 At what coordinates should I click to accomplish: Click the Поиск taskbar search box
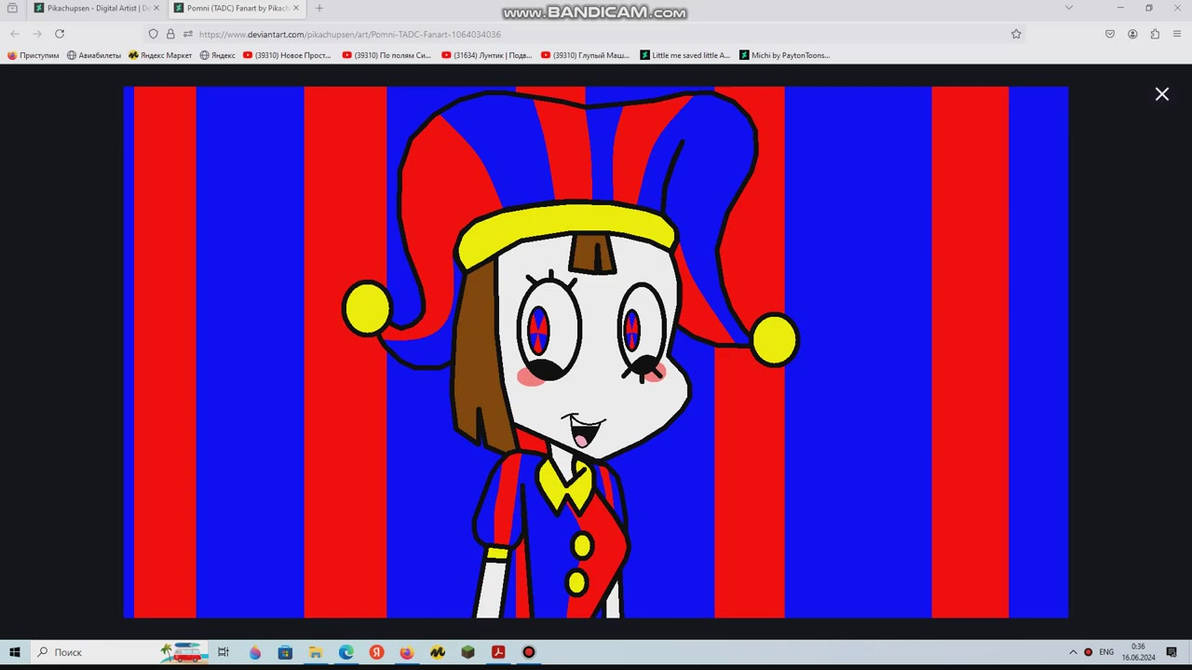119,652
